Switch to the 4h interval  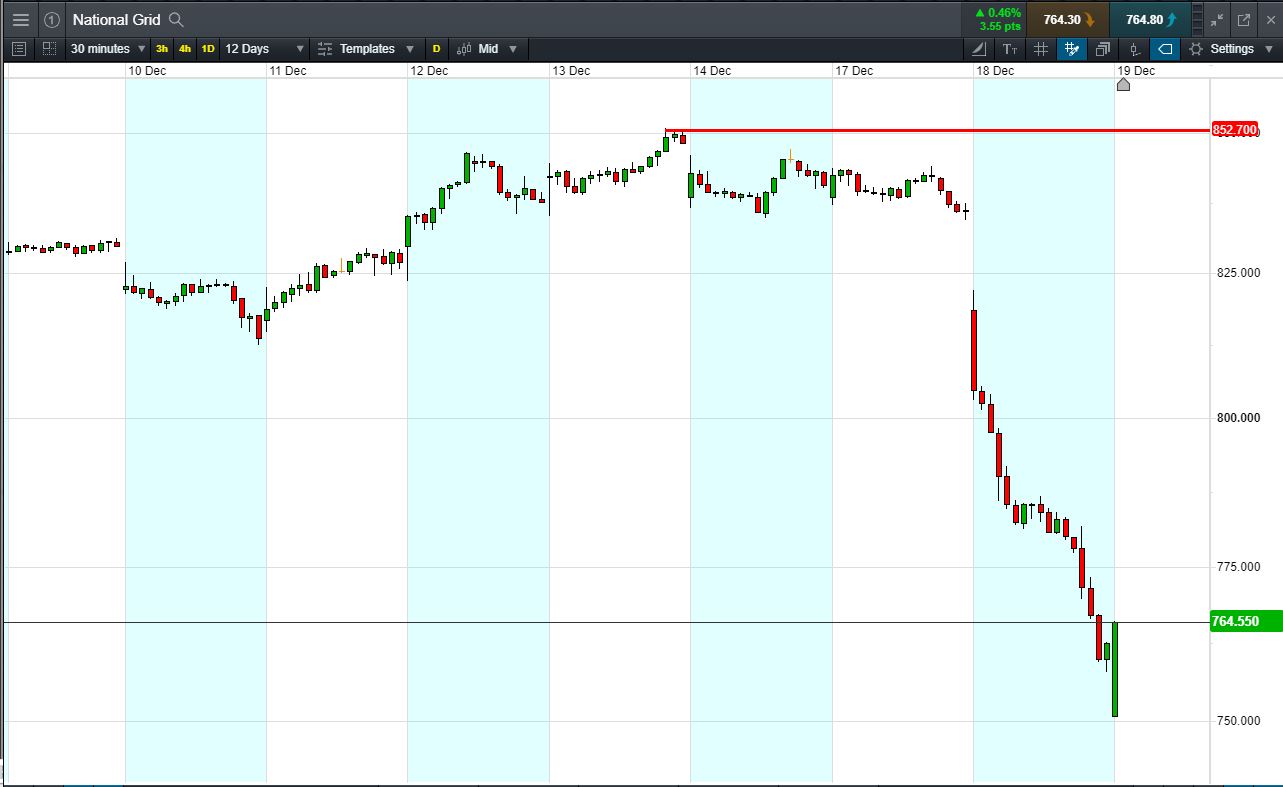[x=185, y=49]
